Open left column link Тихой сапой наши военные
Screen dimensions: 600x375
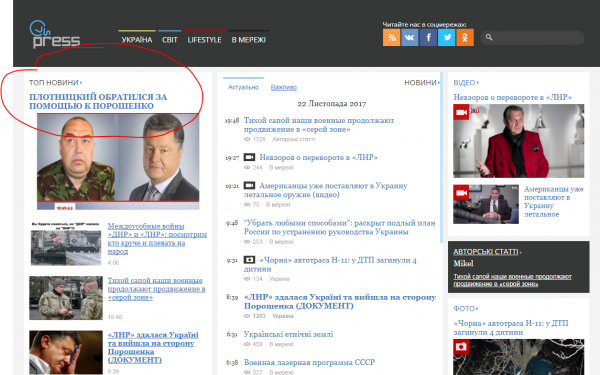[x=156, y=289]
